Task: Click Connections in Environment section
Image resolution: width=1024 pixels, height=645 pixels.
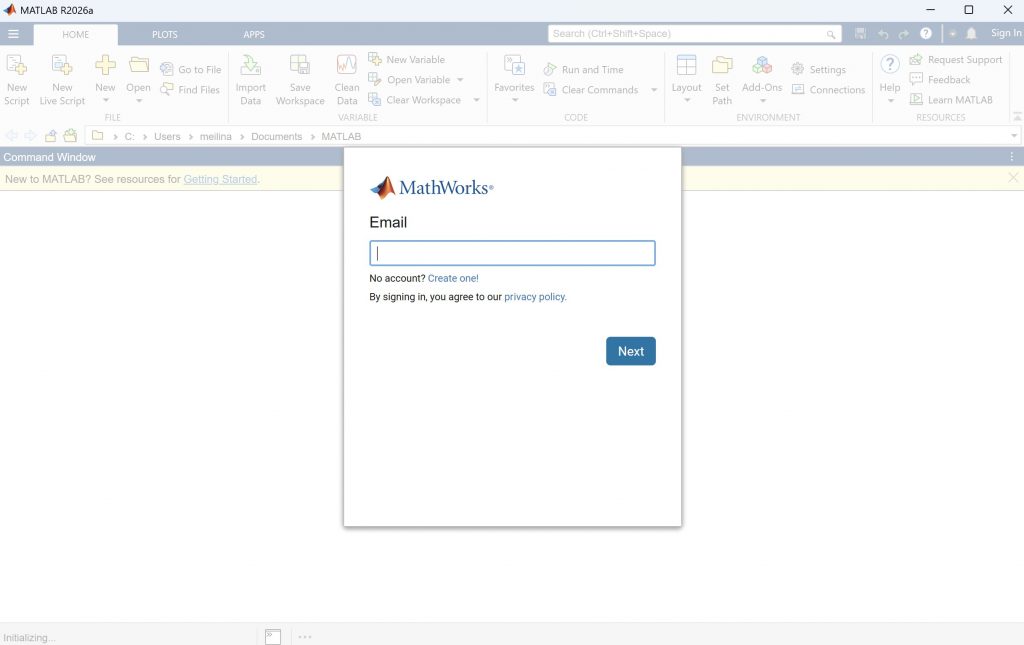Action: point(828,89)
